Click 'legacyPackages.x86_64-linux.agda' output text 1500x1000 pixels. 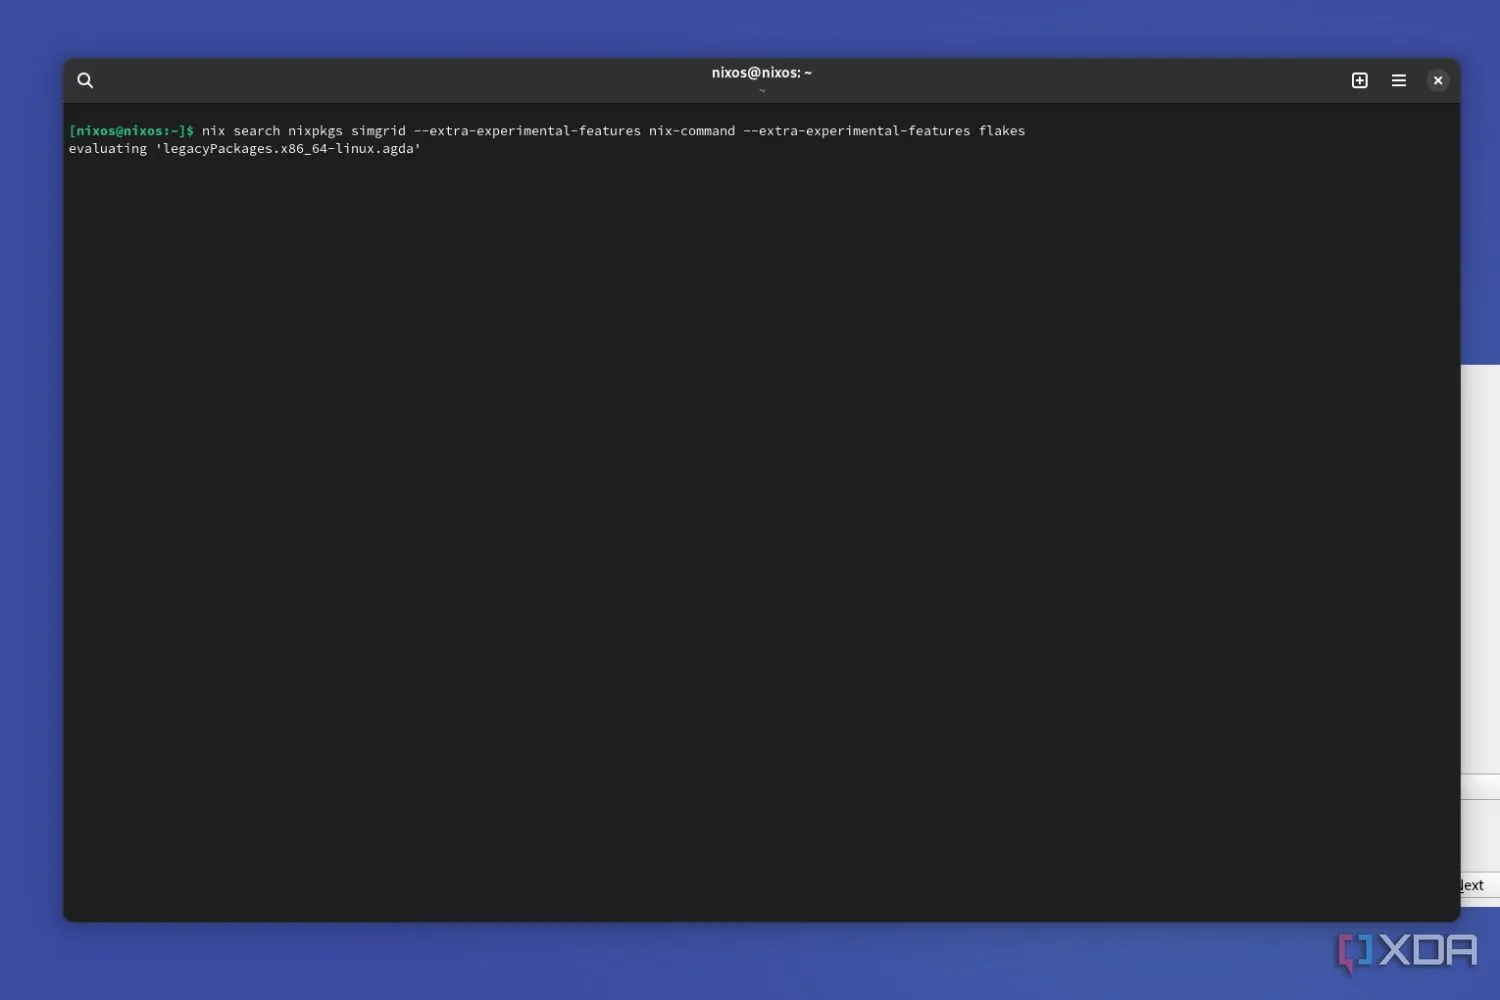pyautogui.click(x=288, y=149)
